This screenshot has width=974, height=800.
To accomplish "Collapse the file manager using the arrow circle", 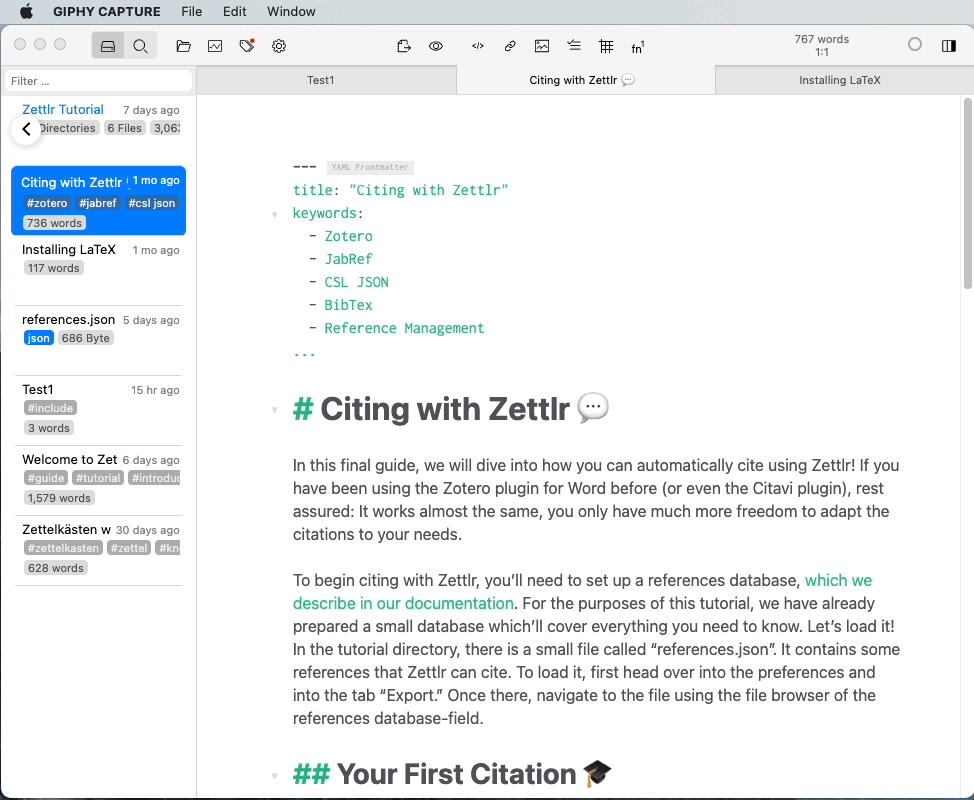I will pyautogui.click(x=26, y=129).
